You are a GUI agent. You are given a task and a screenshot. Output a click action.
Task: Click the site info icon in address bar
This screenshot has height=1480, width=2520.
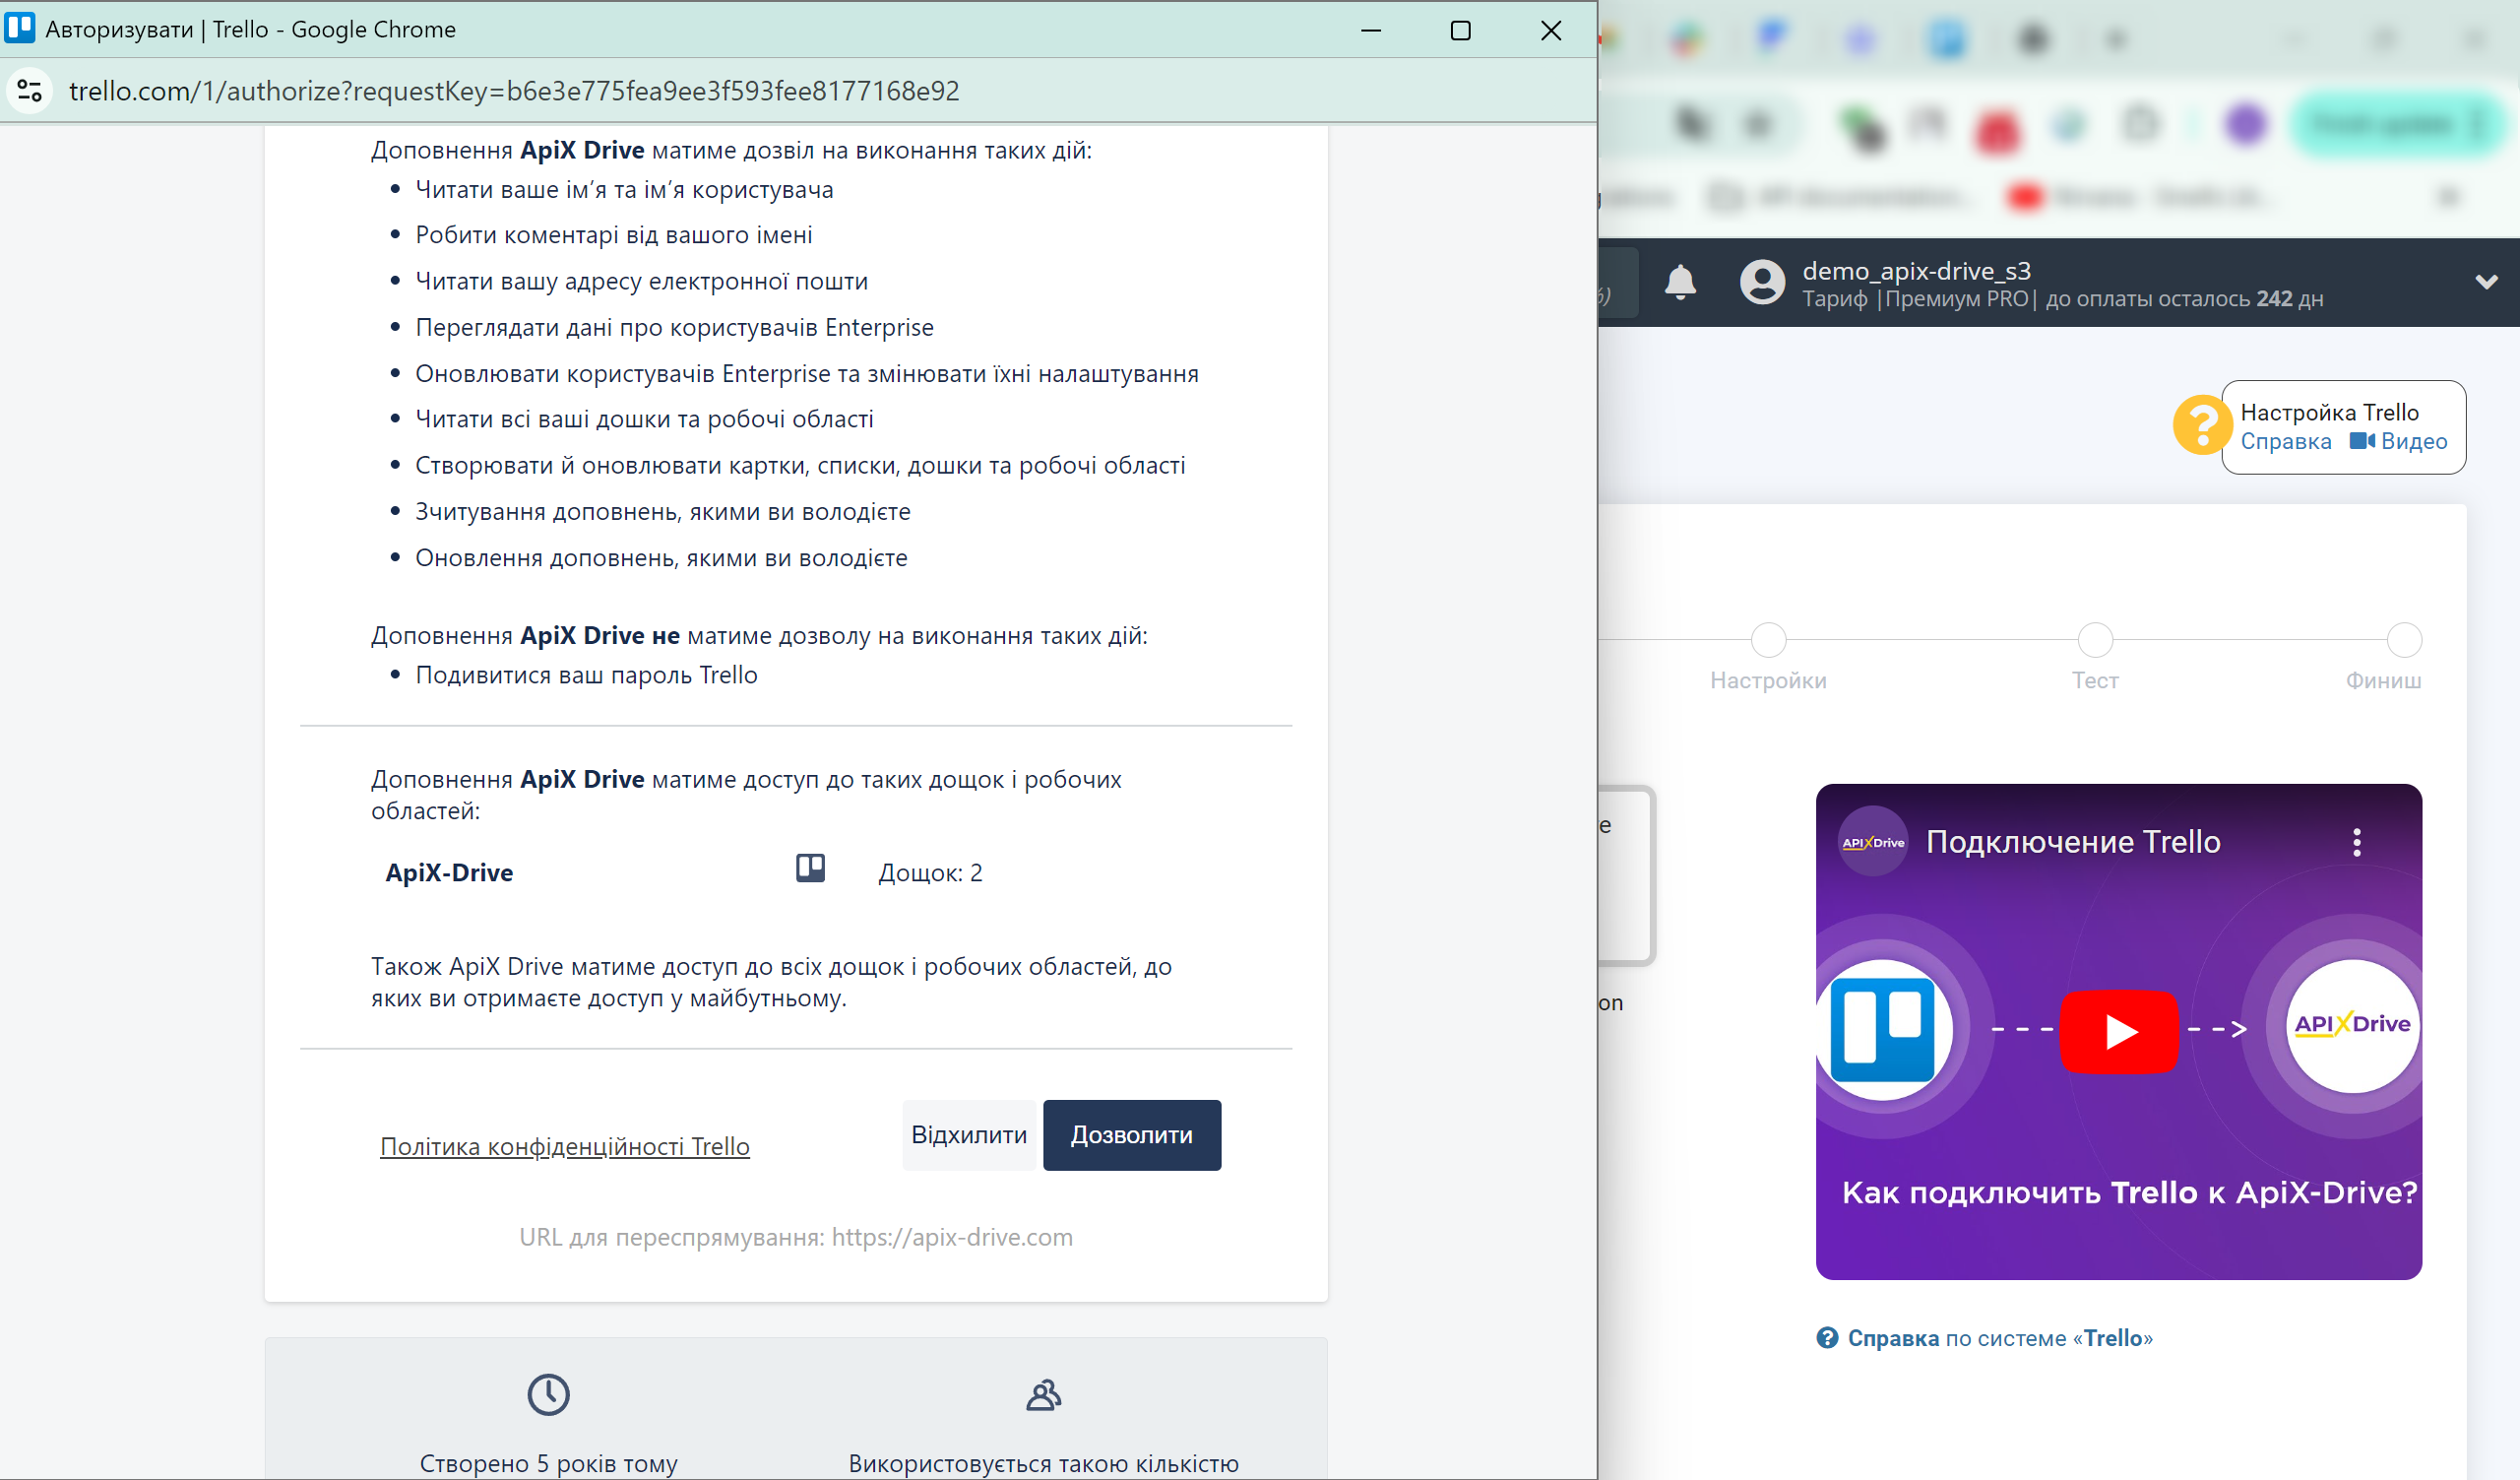(30, 91)
